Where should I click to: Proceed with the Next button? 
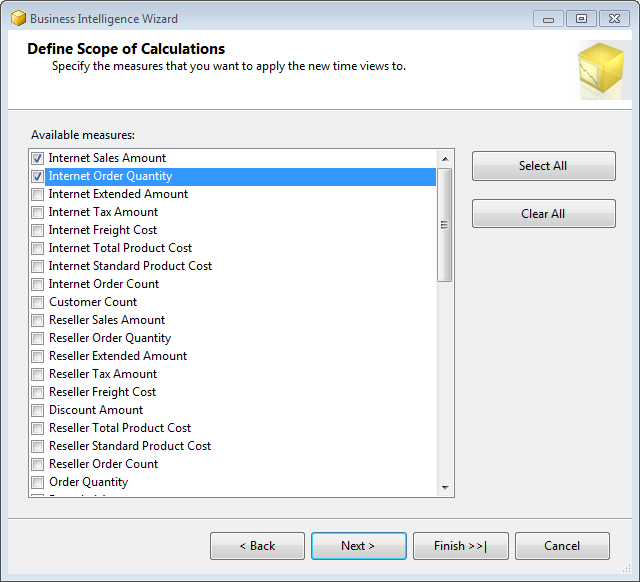pos(358,546)
